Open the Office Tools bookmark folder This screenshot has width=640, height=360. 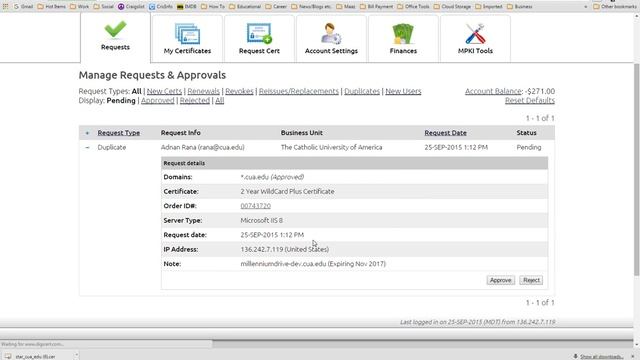413,7
